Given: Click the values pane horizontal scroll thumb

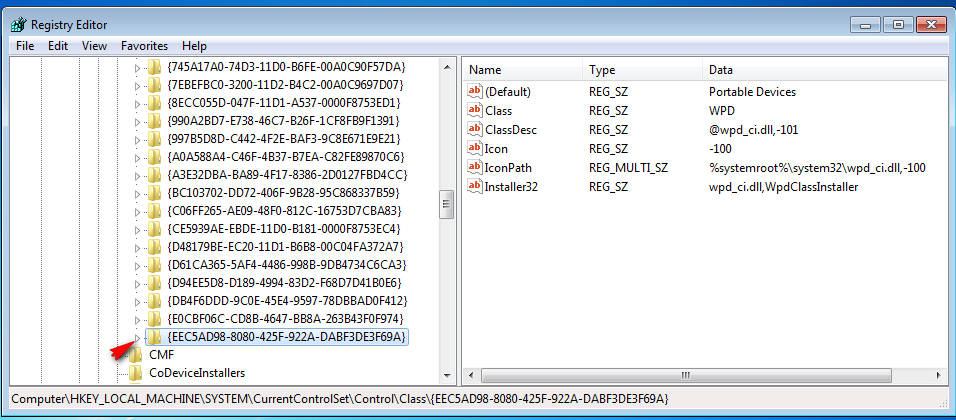Looking at the screenshot, I should 685,374.
